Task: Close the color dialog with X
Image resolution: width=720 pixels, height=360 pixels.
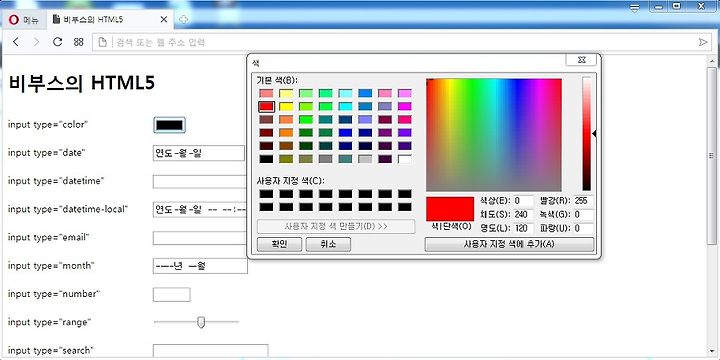Action: pyautogui.click(x=581, y=60)
